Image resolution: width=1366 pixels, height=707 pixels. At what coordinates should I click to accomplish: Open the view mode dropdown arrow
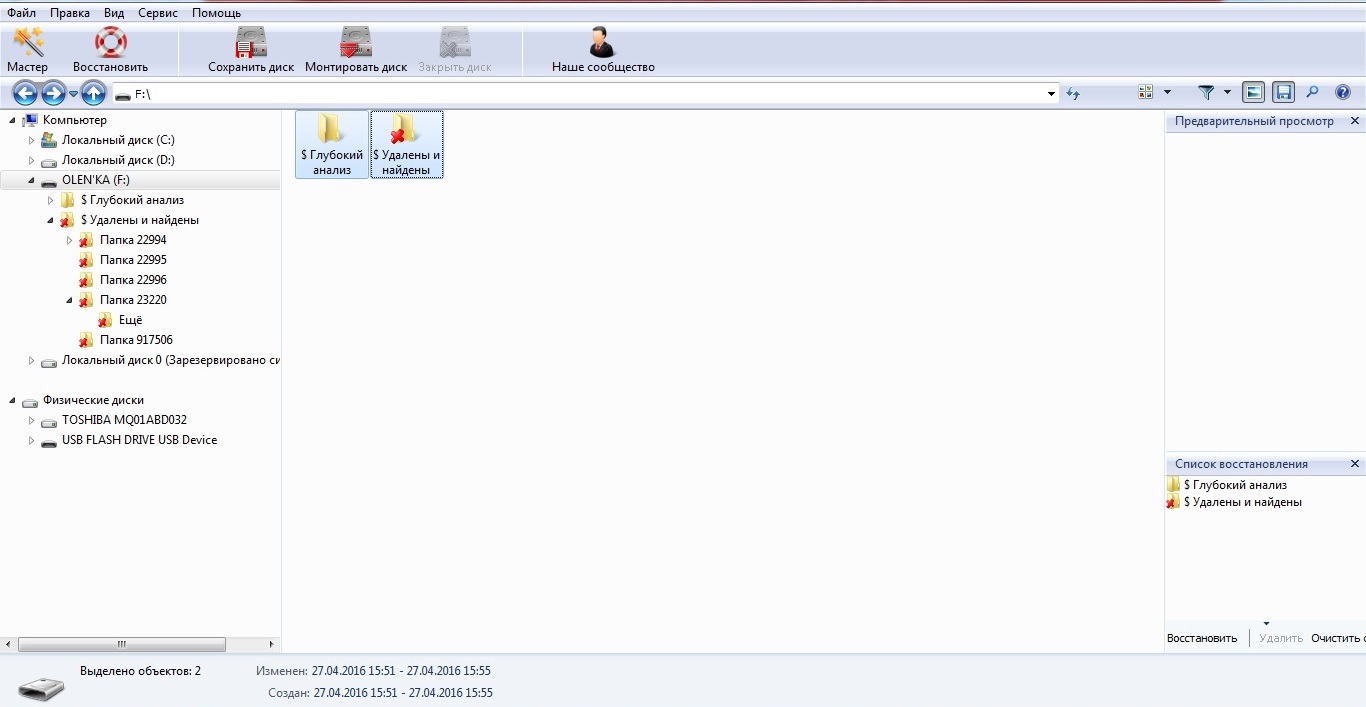tap(1167, 92)
